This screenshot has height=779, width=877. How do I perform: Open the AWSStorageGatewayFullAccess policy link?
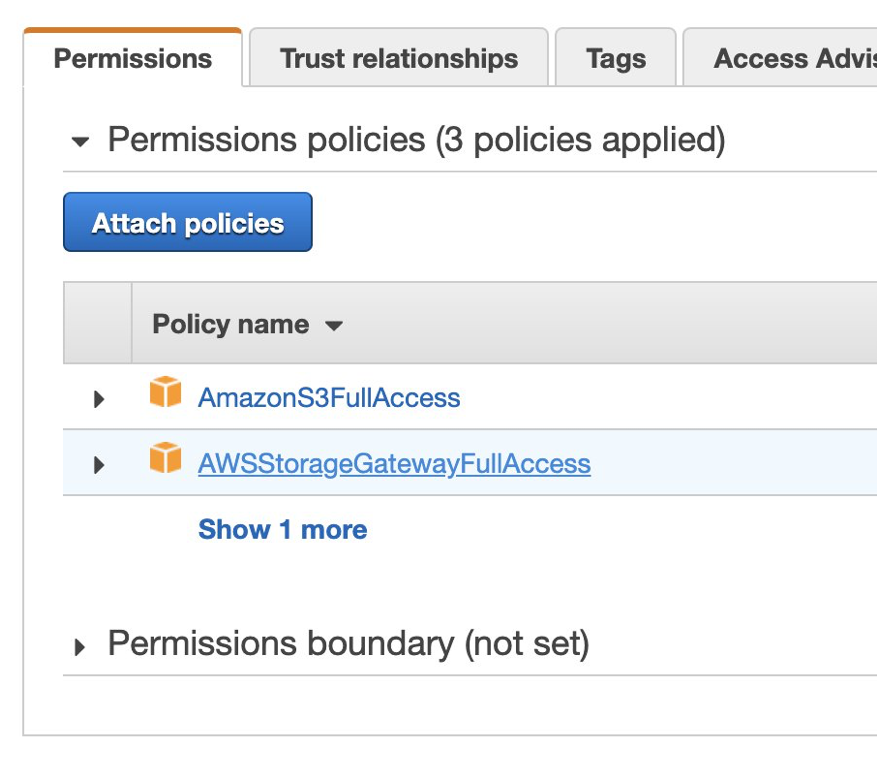(394, 464)
